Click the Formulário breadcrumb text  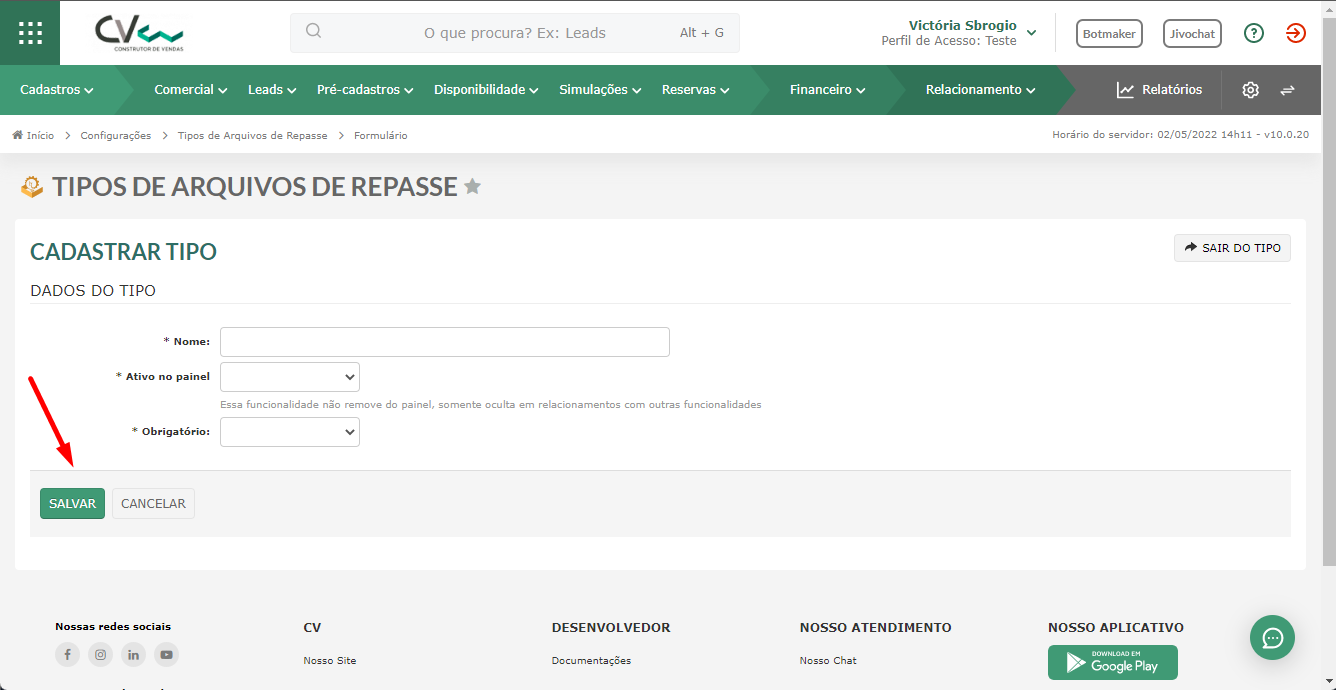coord(381,135)
